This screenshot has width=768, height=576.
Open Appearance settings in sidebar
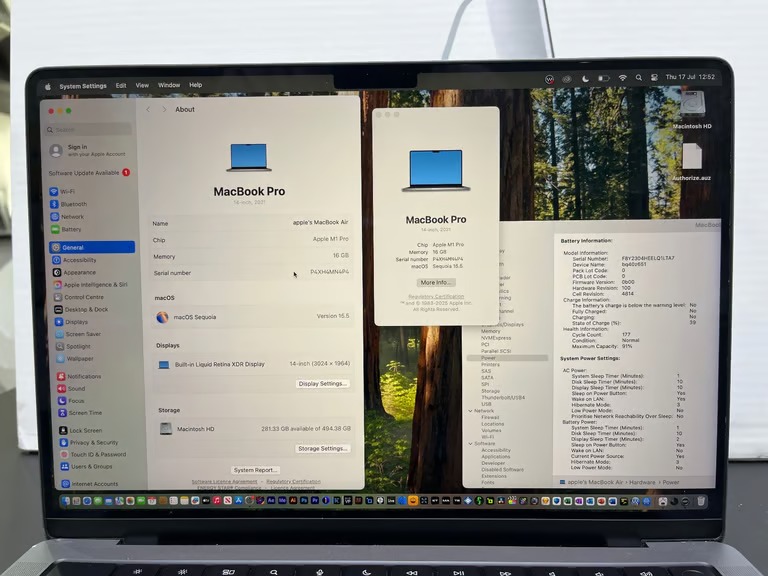(x=74, y=272)
